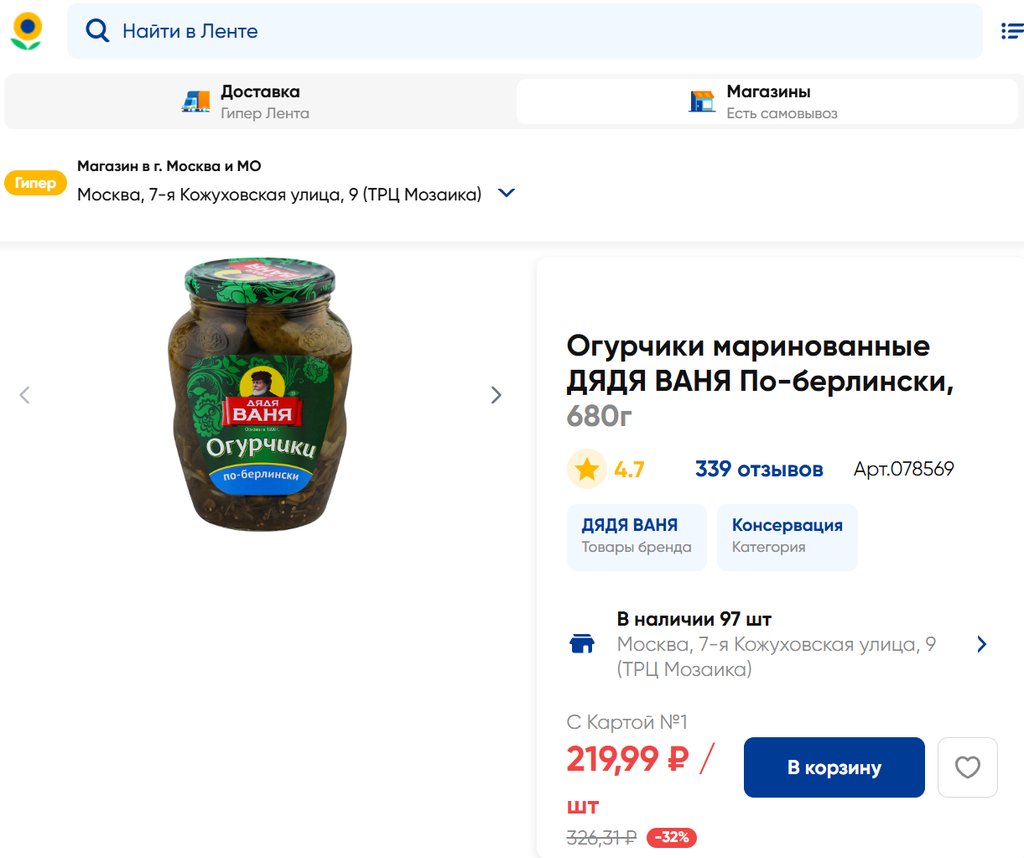This screenshot has width=1024, height=858.
Task: Click the search magnifier icon
Action: tap(97, 31)
